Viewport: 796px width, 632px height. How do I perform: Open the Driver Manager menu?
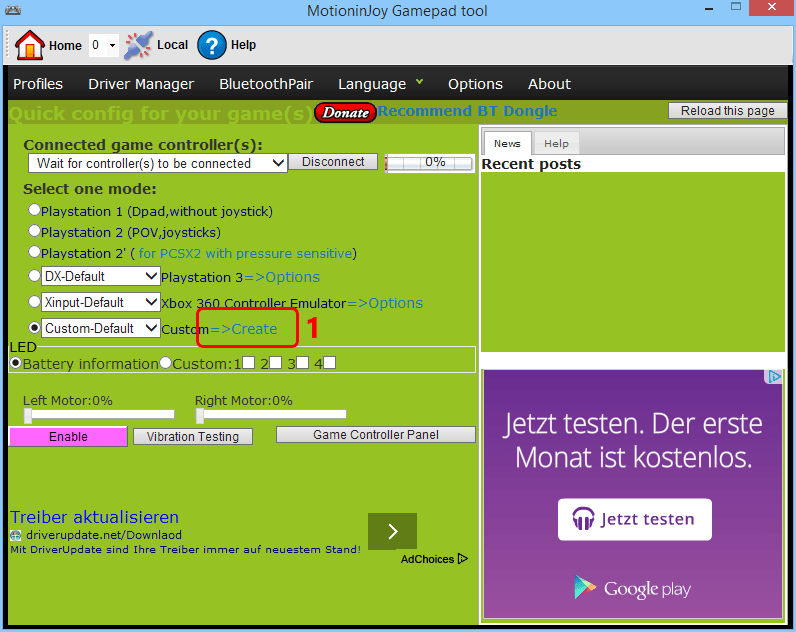[141, 84]
